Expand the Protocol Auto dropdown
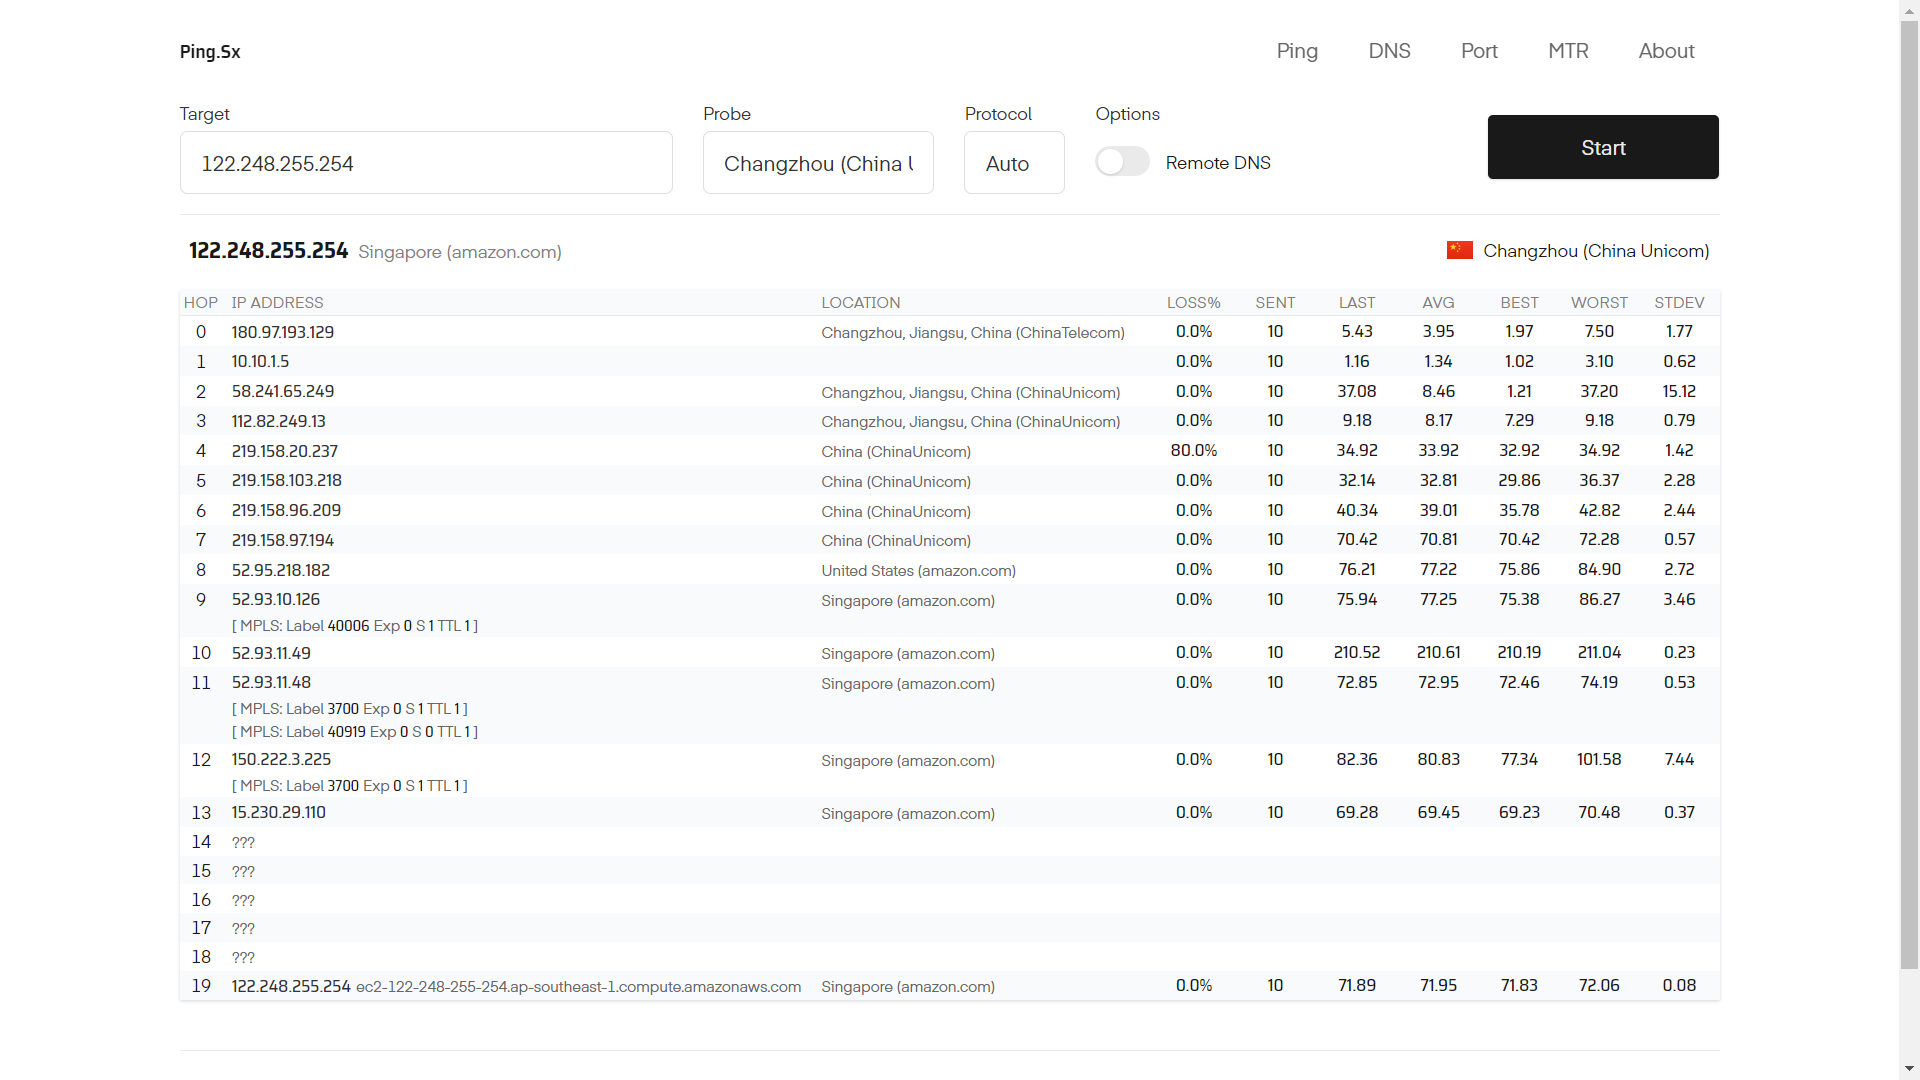 (x=1013, y=163)
